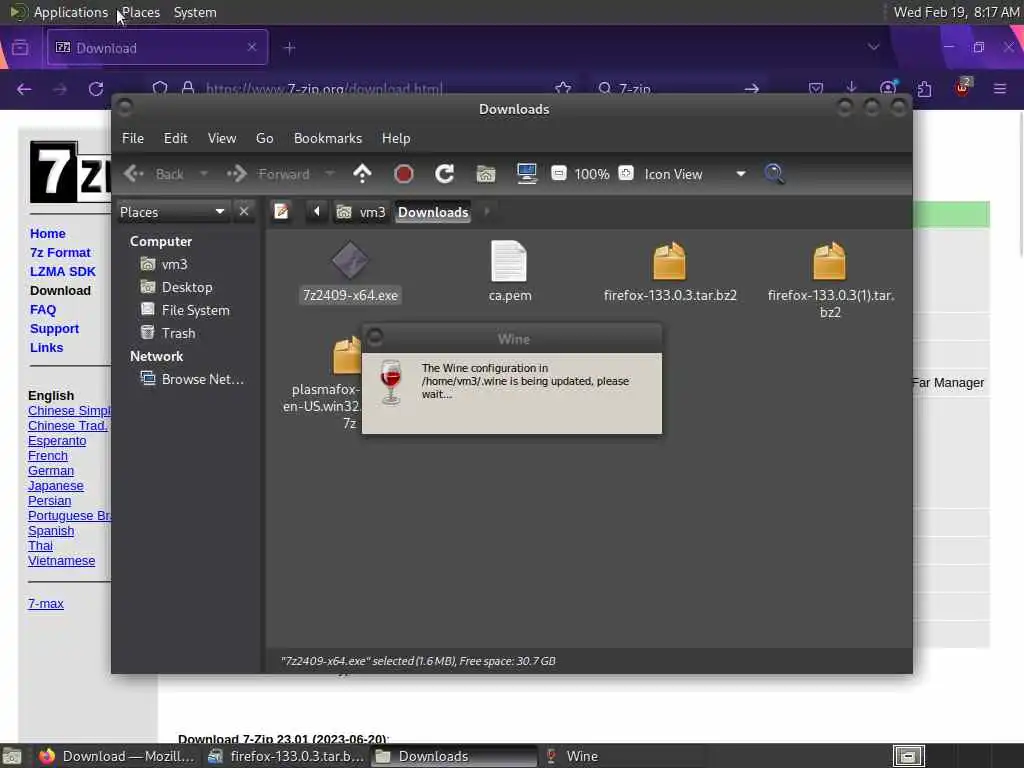The width and height of the screenshot is (1024, 768).
Task: Open the Support link on 7-Zip site
Action: [x=54, y=328]
